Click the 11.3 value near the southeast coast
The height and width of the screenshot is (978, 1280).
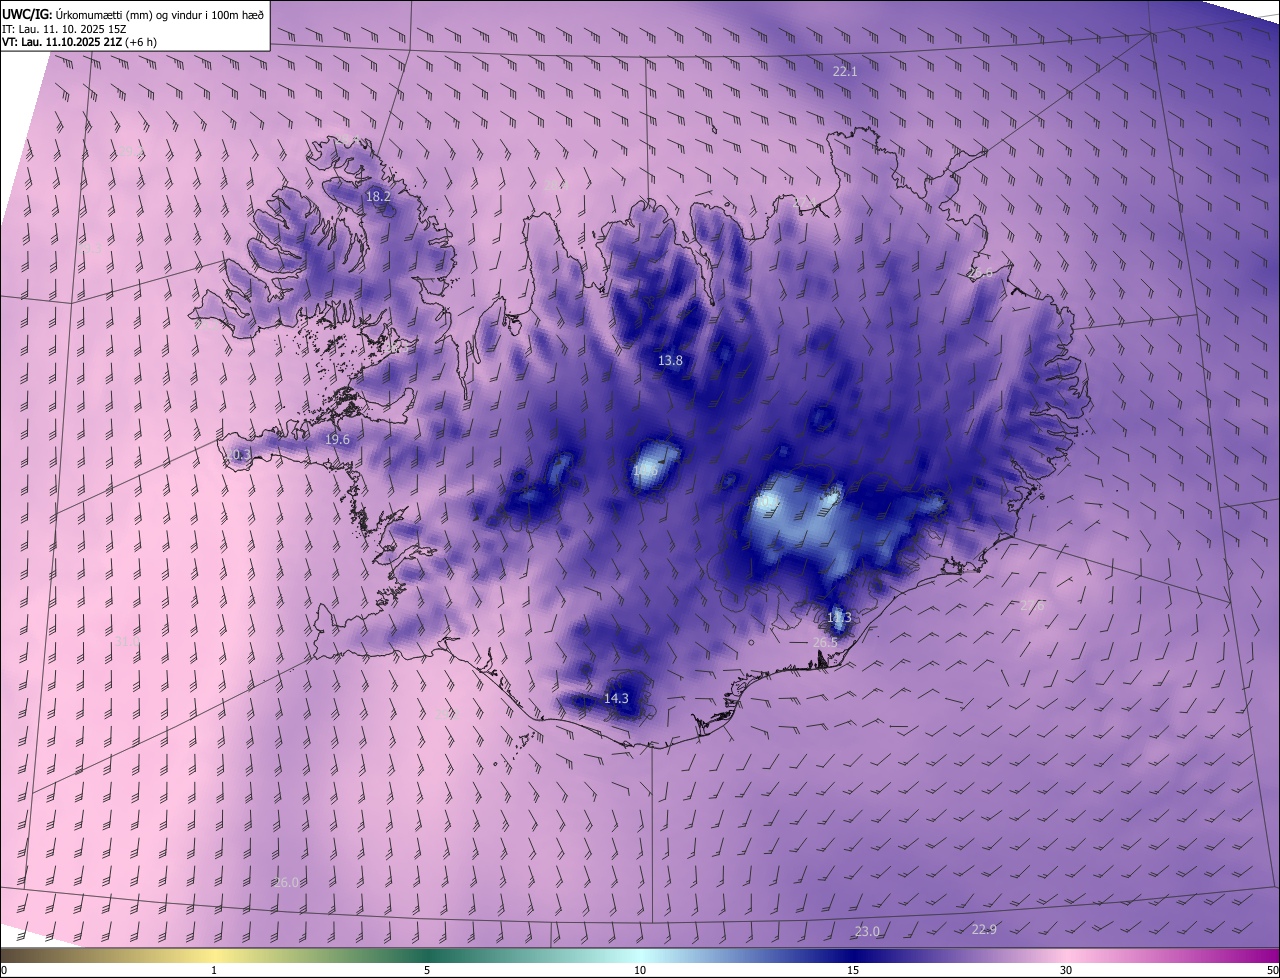tap(839, 618)
